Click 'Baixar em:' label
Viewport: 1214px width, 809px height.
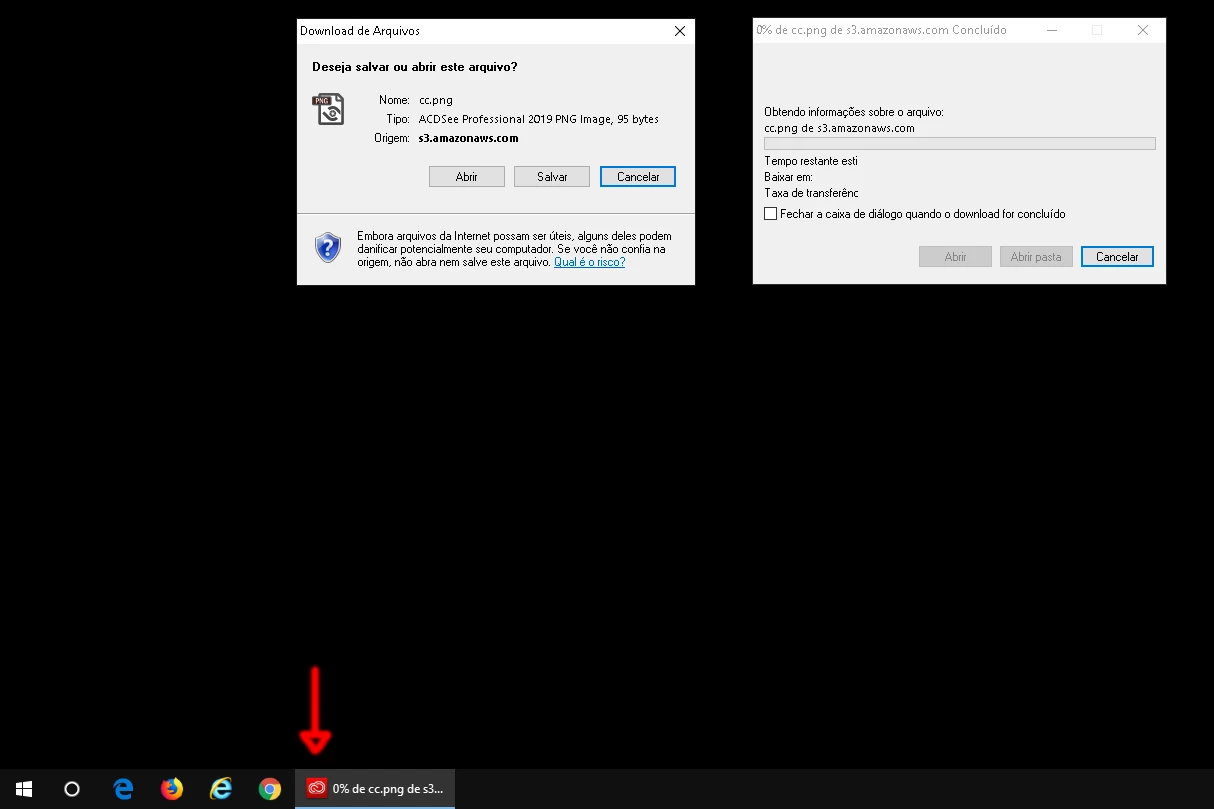788,177
